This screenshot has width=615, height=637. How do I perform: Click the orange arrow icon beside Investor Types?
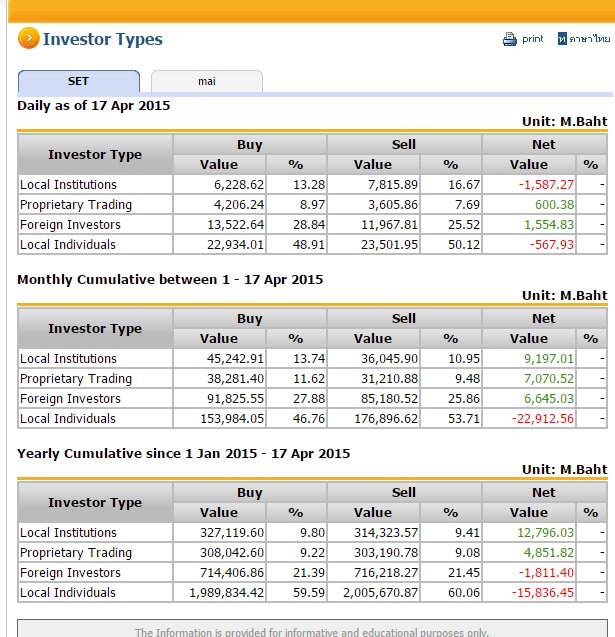click(x=28, y=40)
